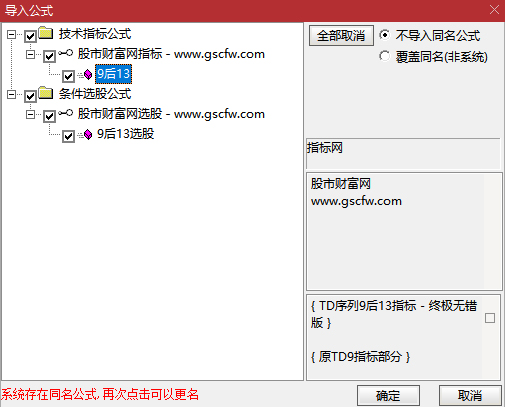Click the key icon beside 股市财富网选股
This screenshot has height=407, width=505.
[x=65, y=113]
